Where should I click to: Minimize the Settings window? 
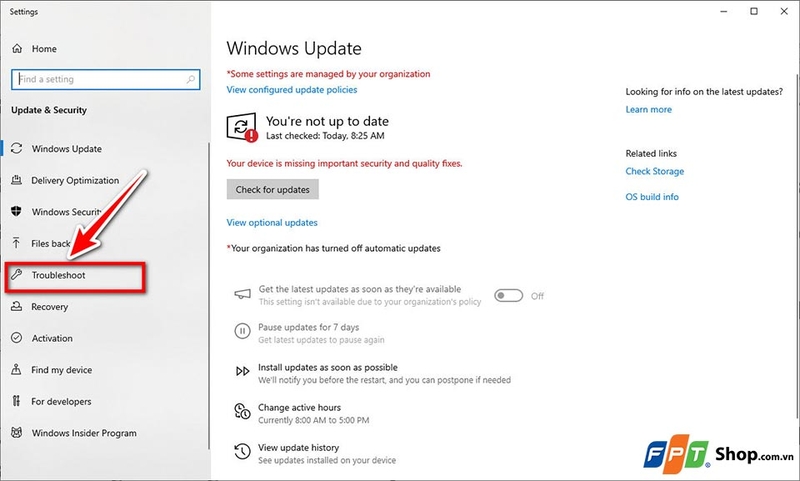click(723, 11)
